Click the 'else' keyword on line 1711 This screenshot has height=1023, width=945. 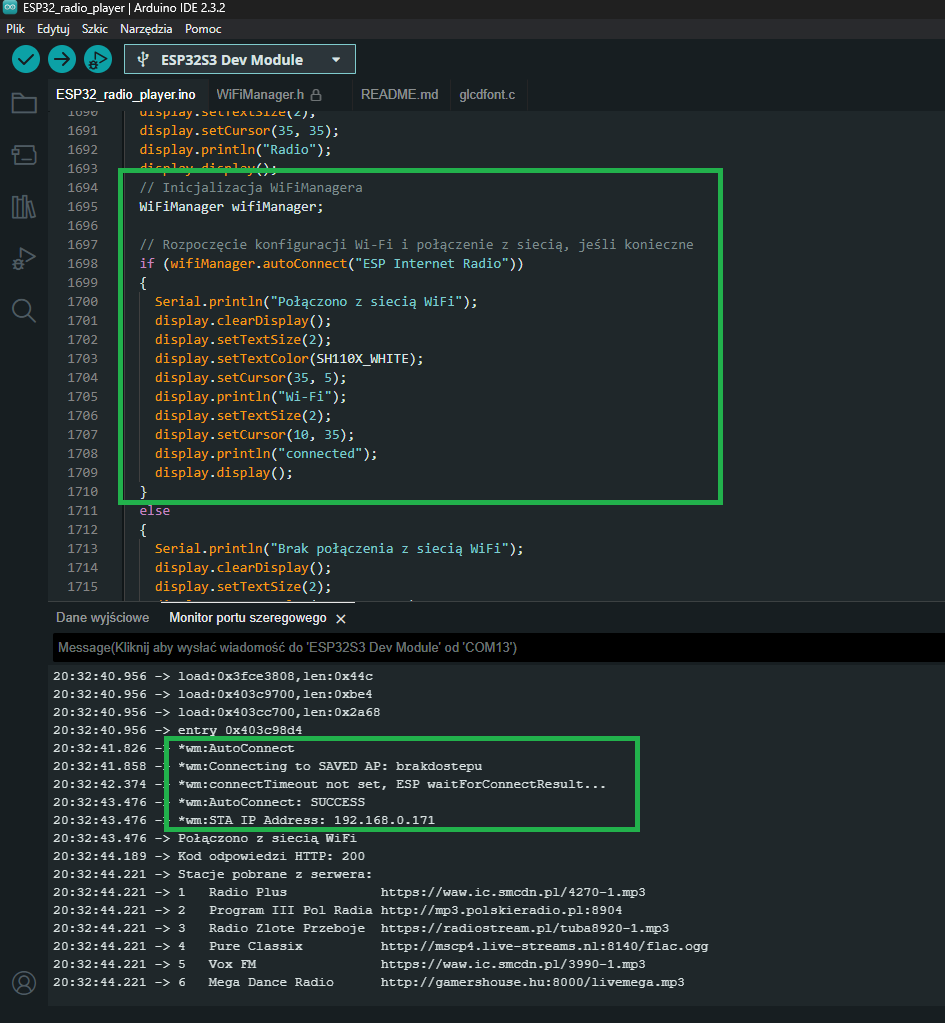click(155, 510)
